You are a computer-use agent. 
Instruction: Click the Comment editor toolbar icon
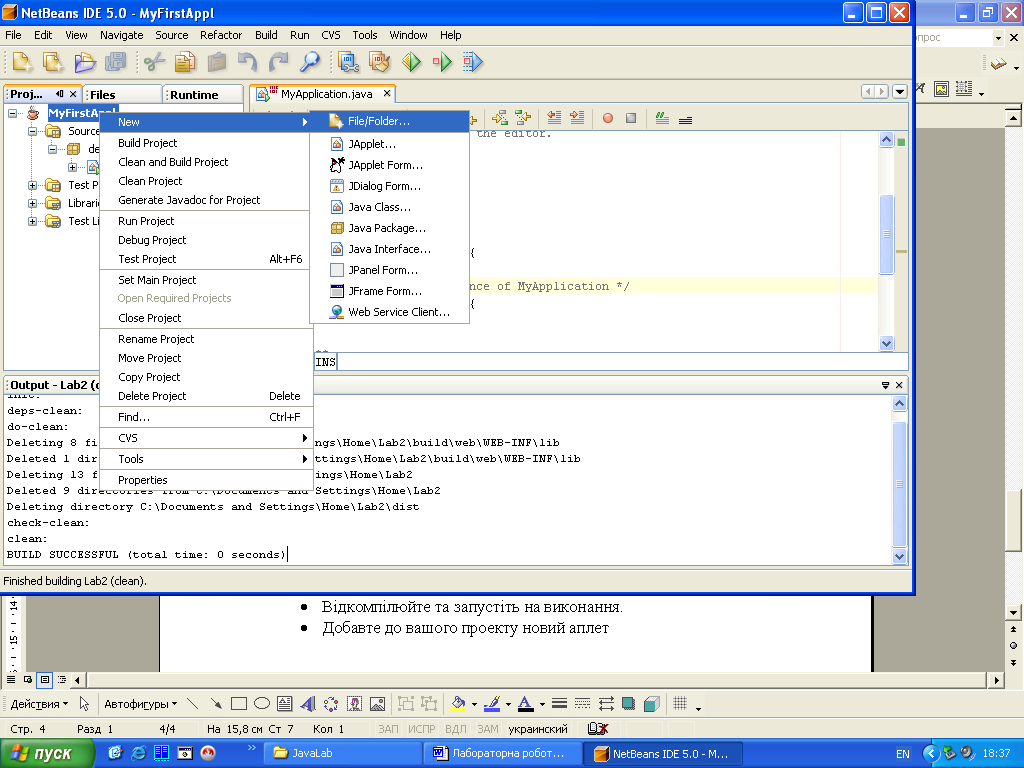point(662,118)
